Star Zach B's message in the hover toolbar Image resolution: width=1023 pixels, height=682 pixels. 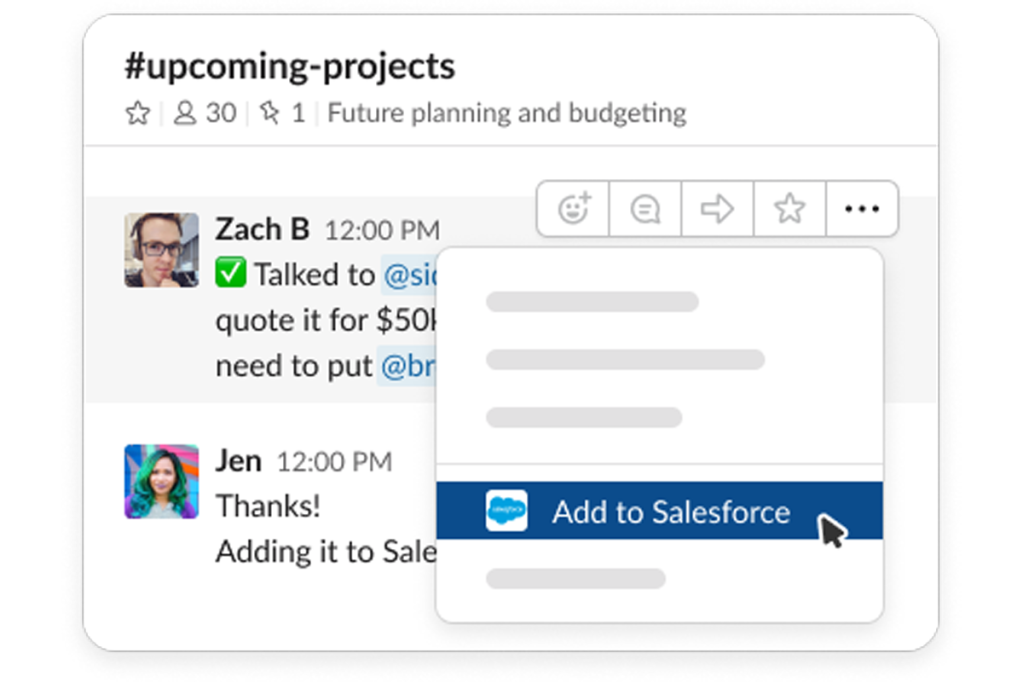coord(789,209)
